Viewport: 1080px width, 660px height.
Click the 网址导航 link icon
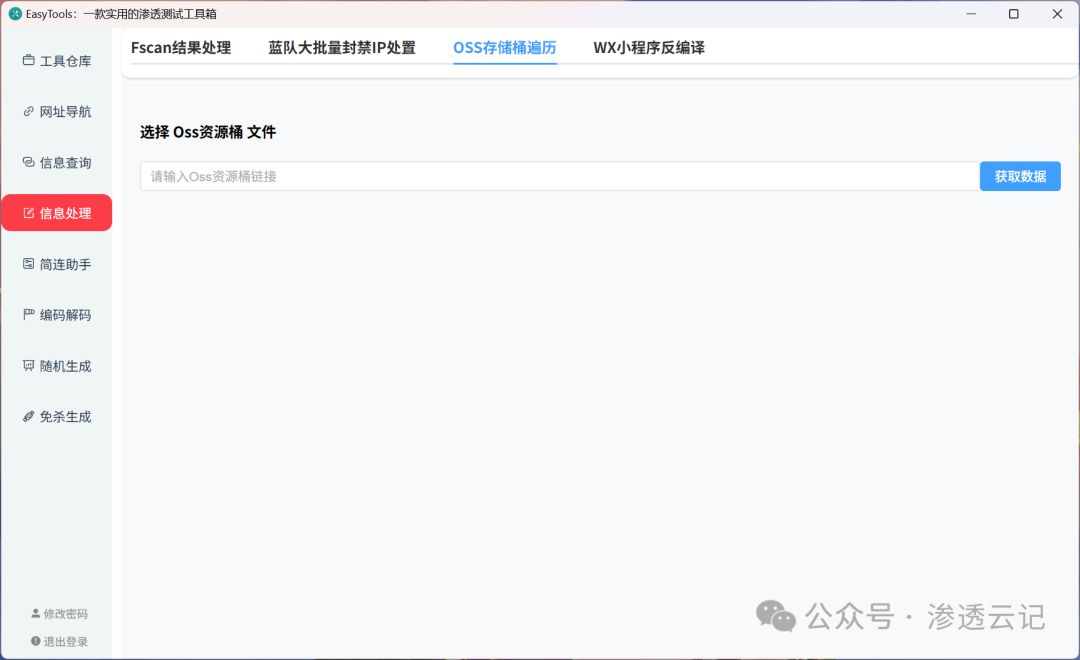(x=28, y=112)
